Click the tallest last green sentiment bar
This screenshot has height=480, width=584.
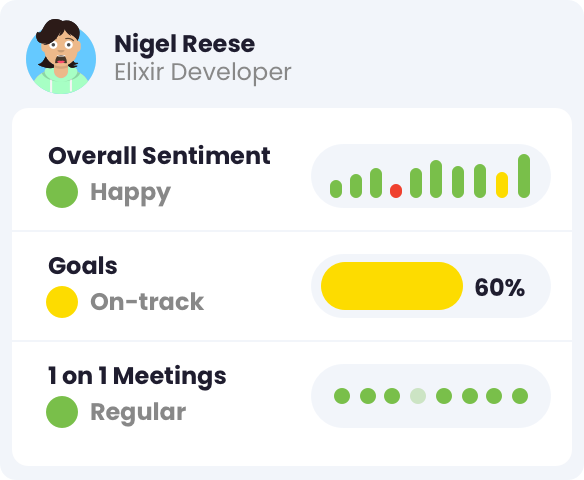[x=524, y=176]
